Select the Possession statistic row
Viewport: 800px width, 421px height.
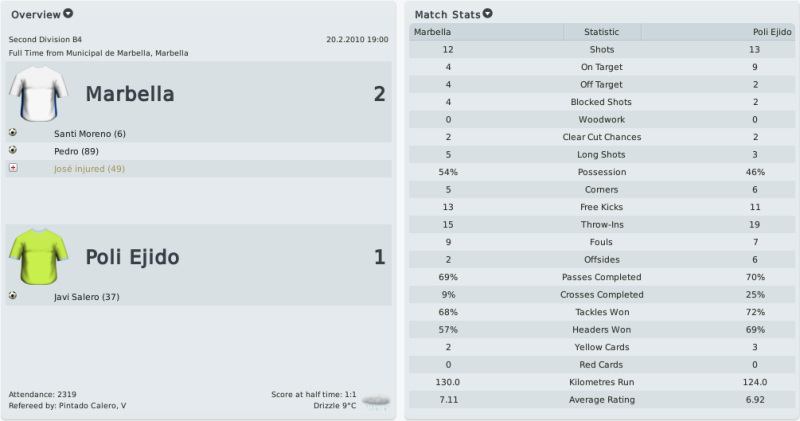pyautogui.click(x=602, y=172)
